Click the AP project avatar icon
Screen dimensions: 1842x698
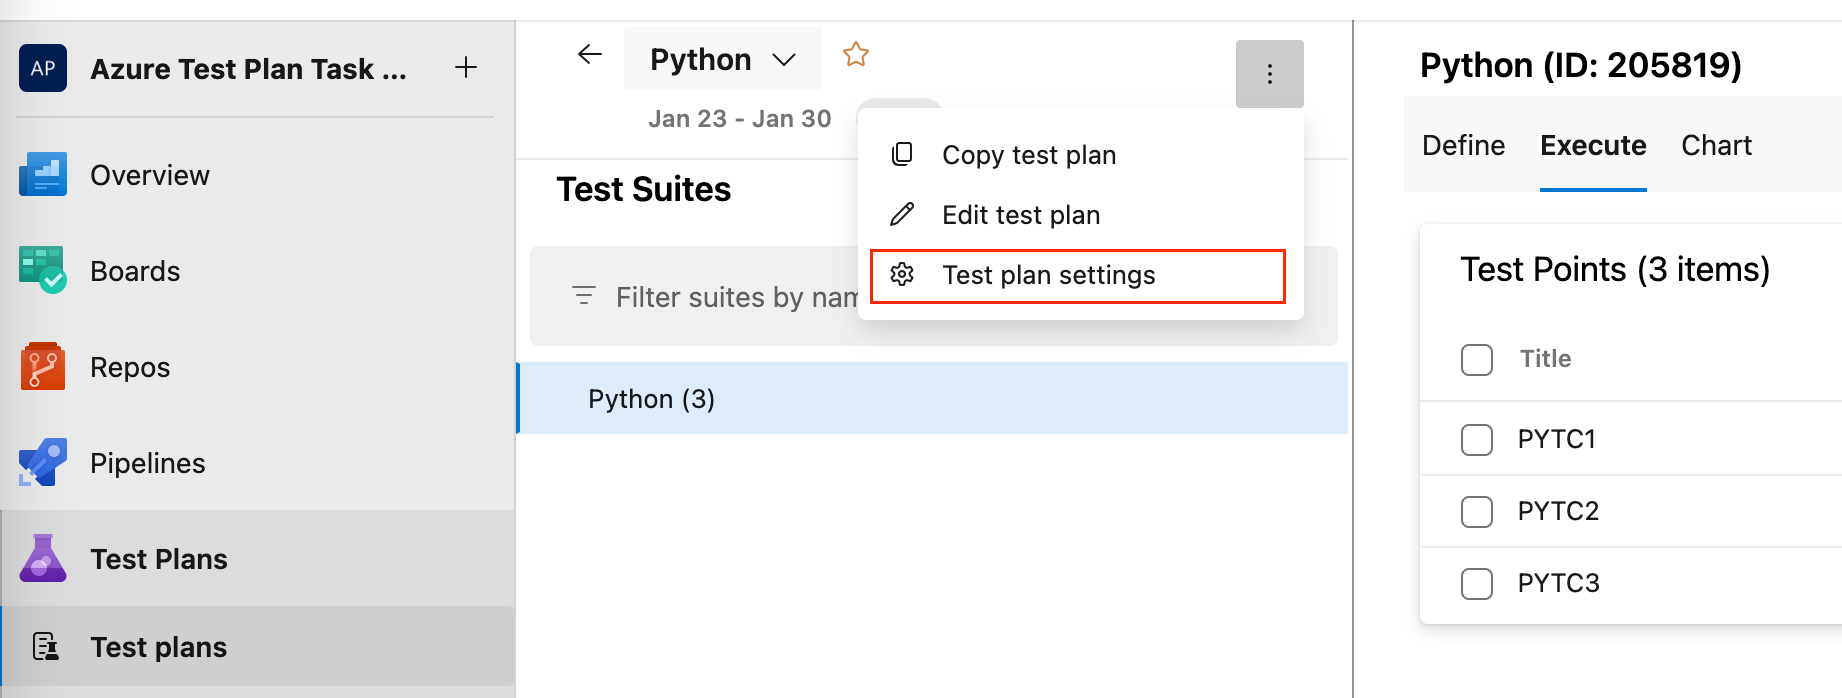42,68
